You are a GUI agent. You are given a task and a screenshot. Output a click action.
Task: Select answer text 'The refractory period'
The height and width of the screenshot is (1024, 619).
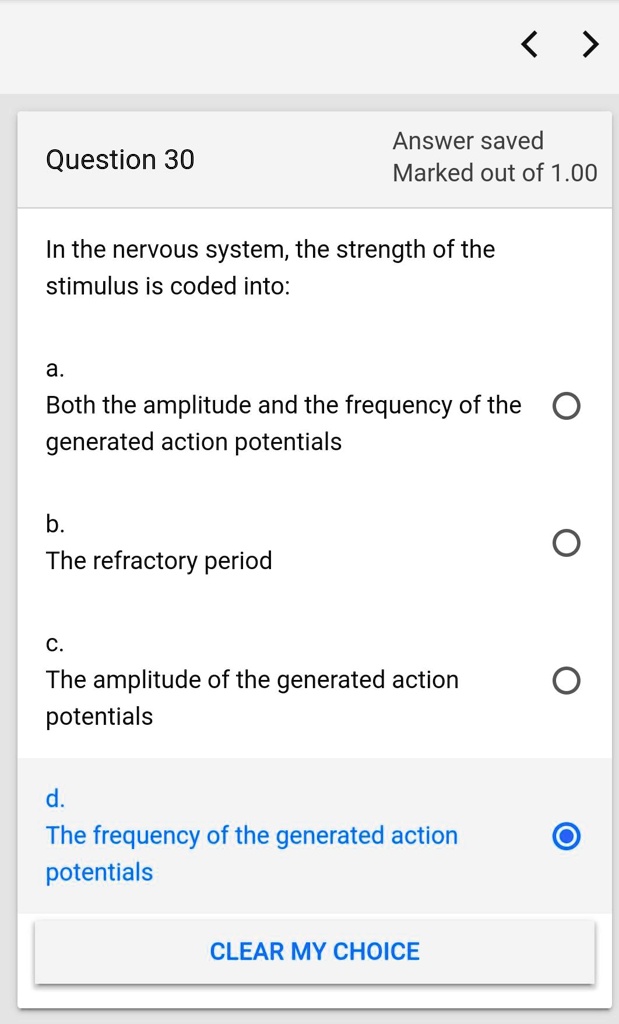coord(159,560)
